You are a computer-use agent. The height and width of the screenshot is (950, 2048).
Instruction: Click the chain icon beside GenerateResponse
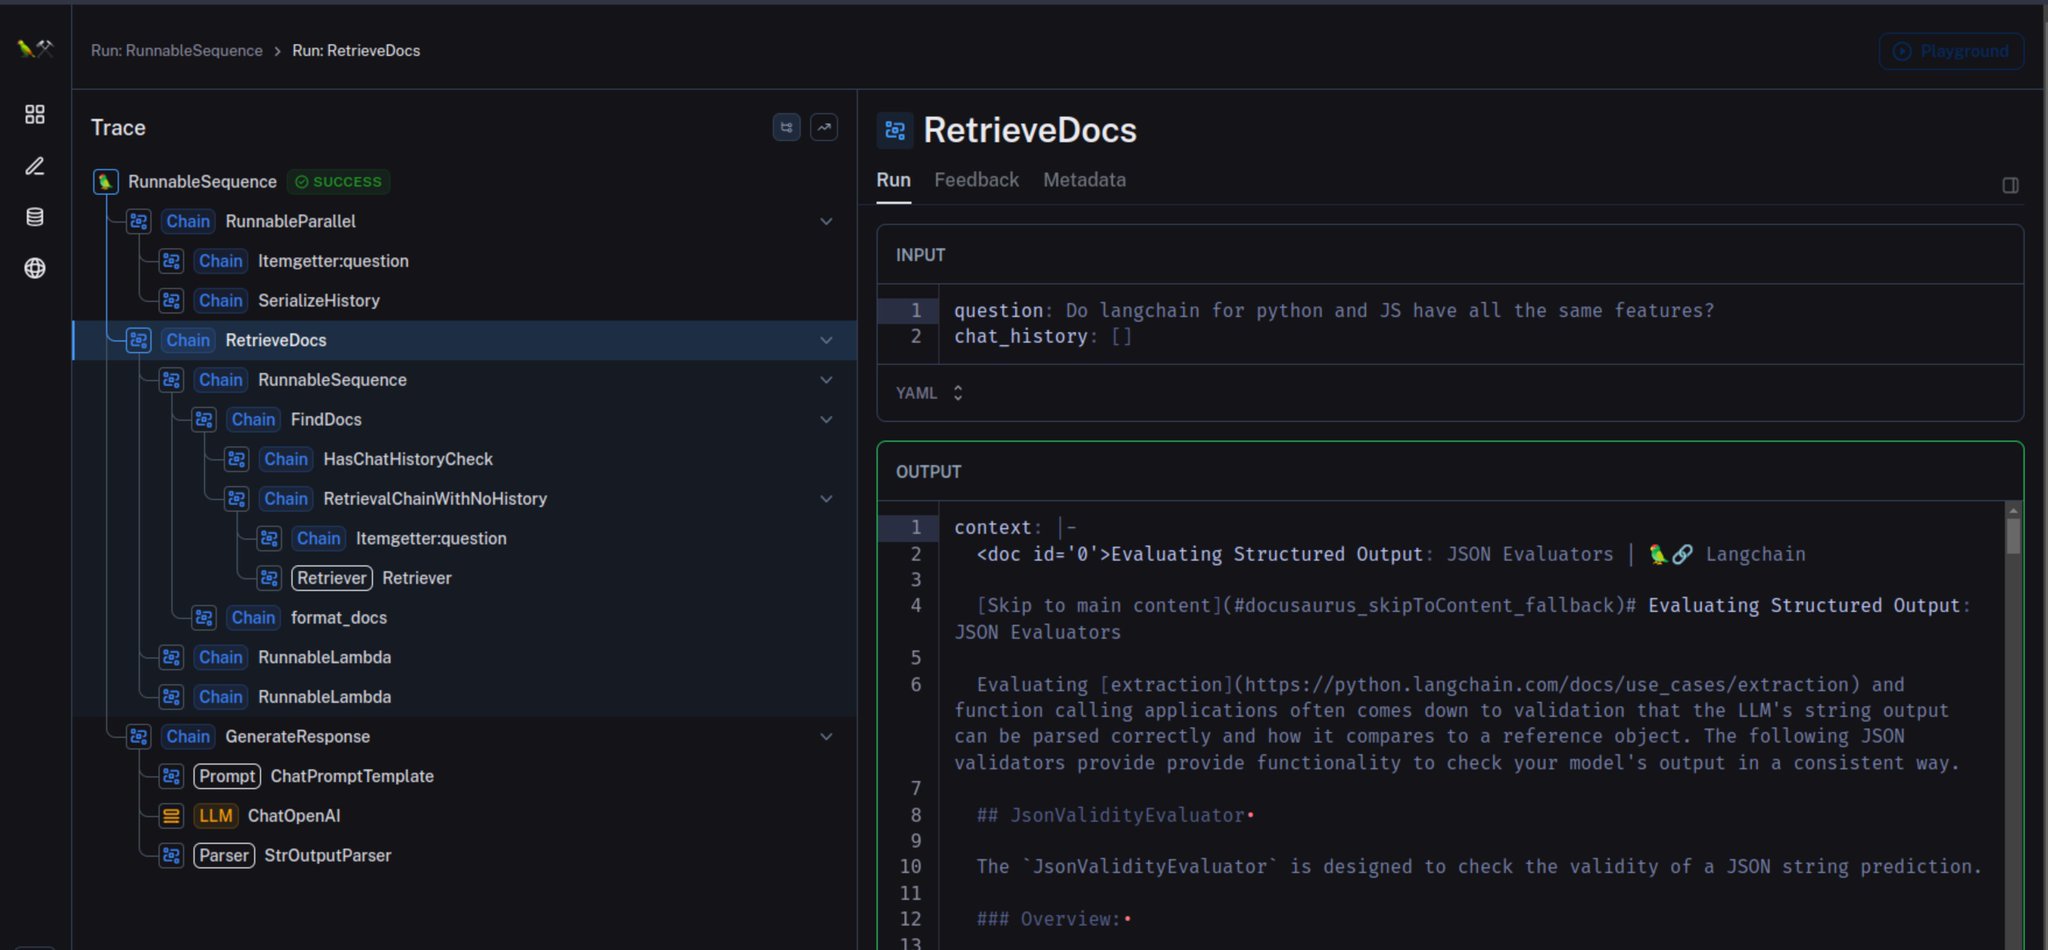click(x=139, y=736)
